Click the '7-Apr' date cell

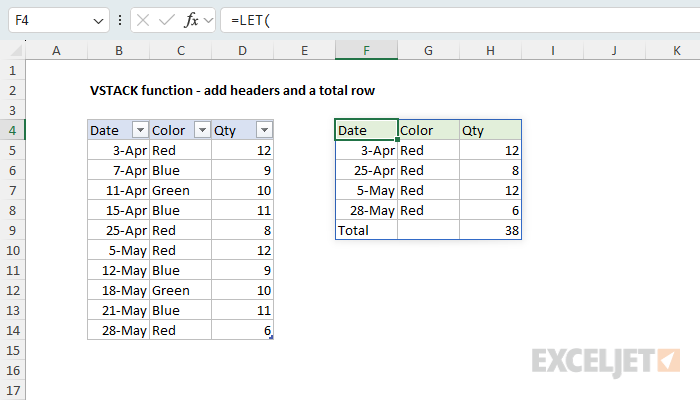[119, 171]
